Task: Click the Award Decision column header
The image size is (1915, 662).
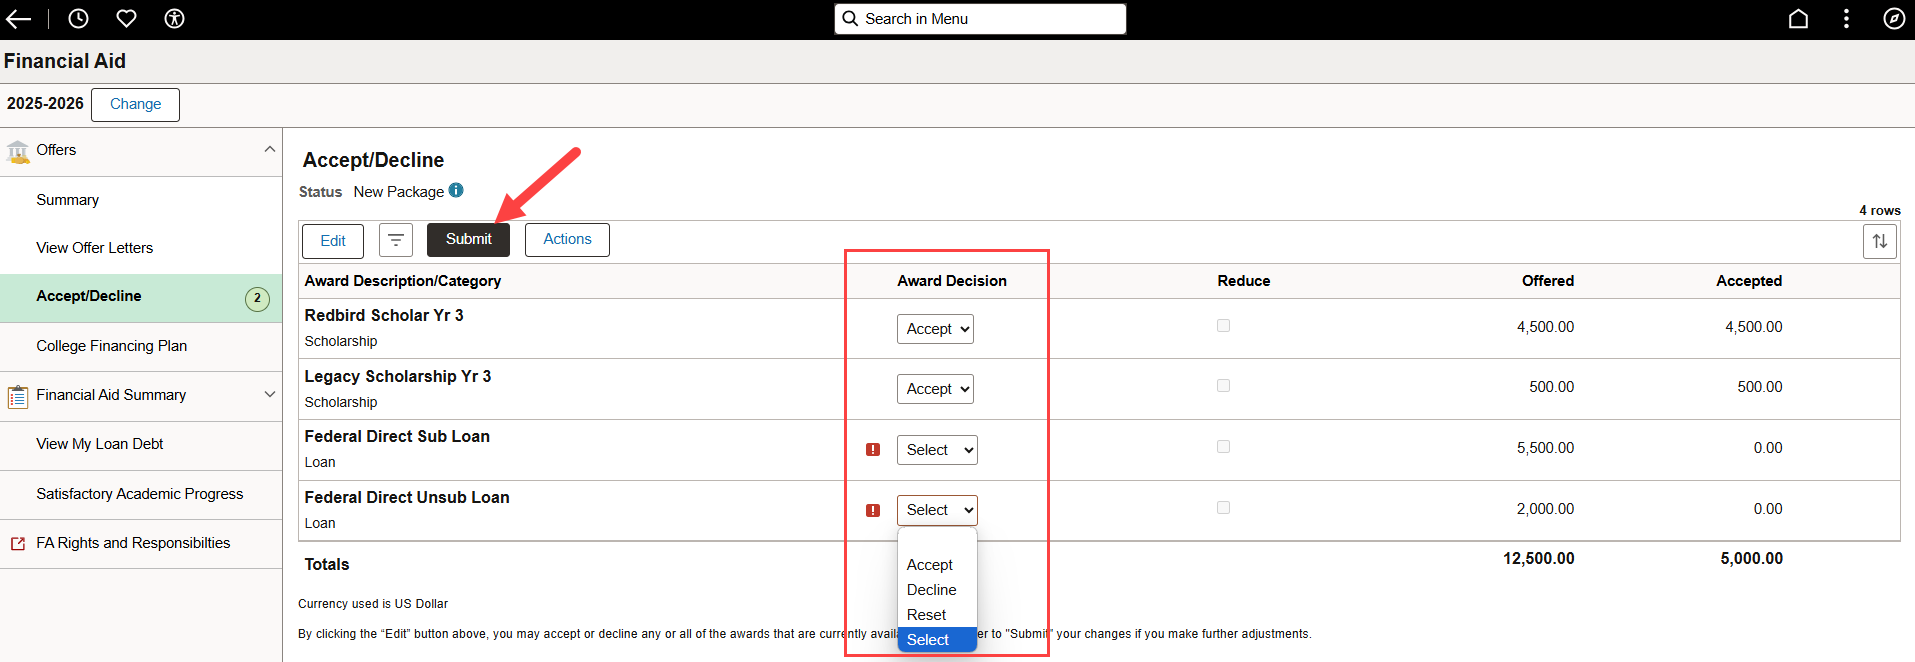Action: [952, 281]
